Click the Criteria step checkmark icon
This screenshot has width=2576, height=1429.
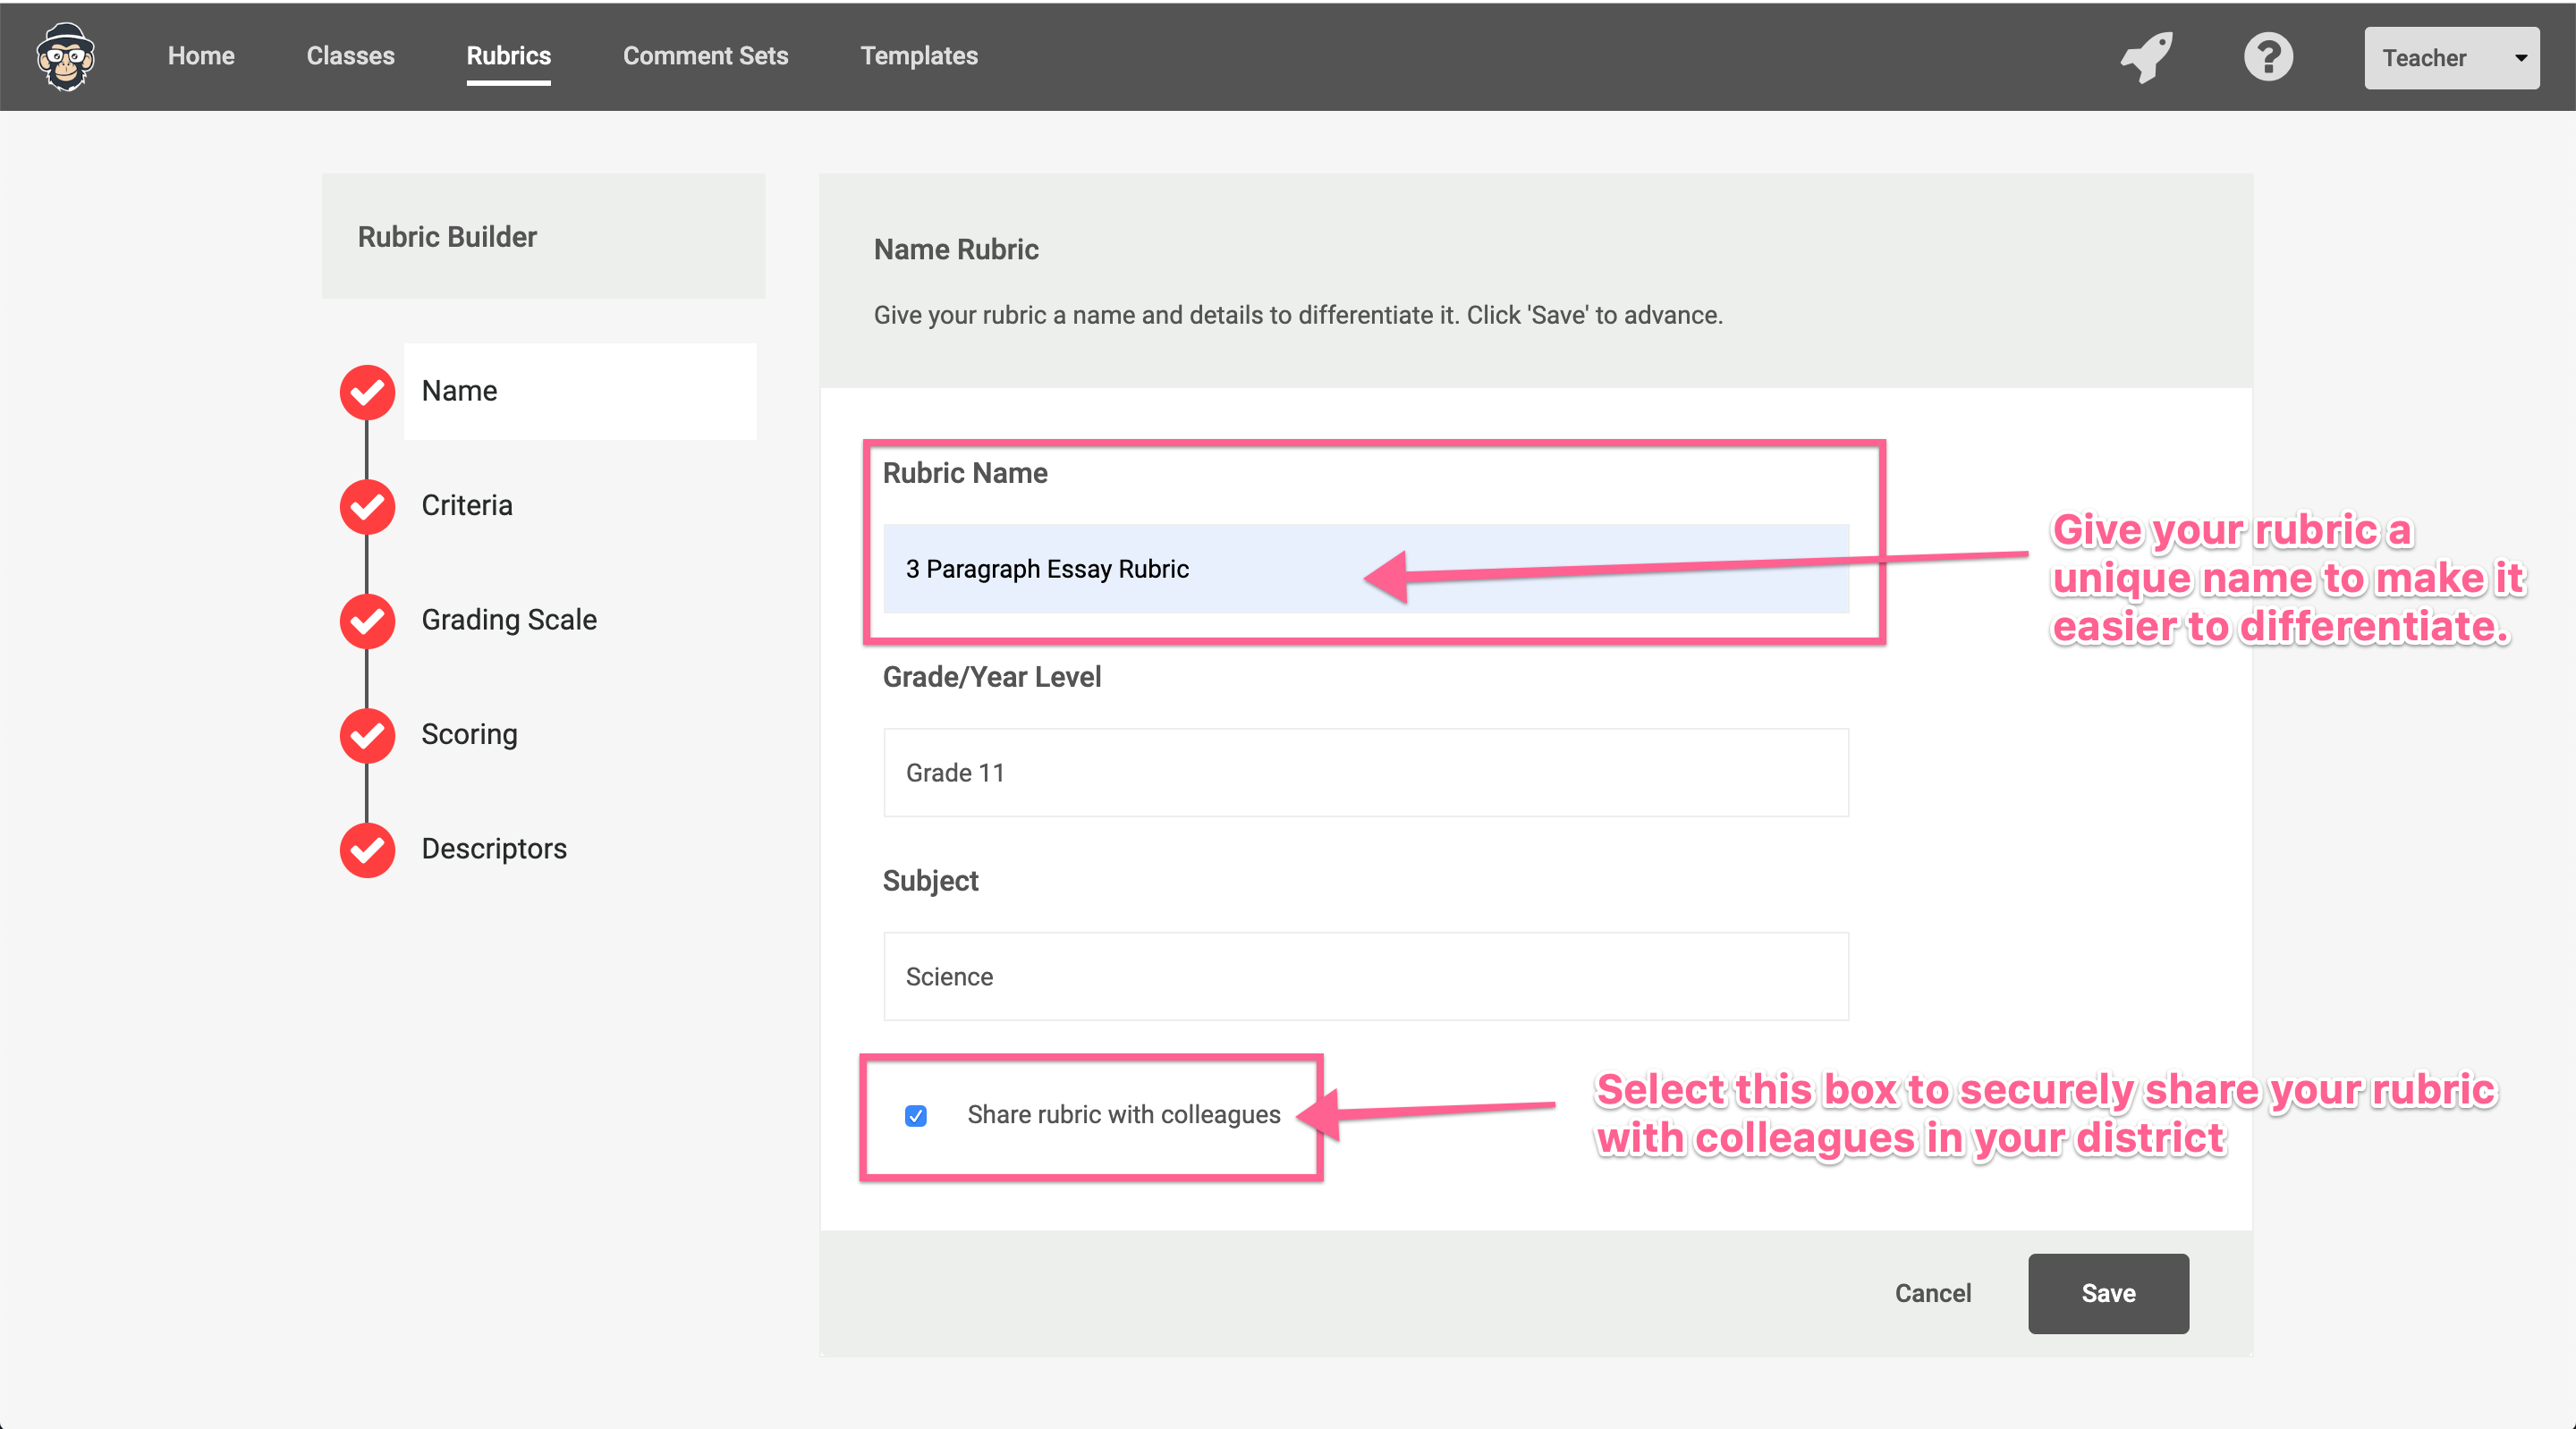[x=367, y=506]
